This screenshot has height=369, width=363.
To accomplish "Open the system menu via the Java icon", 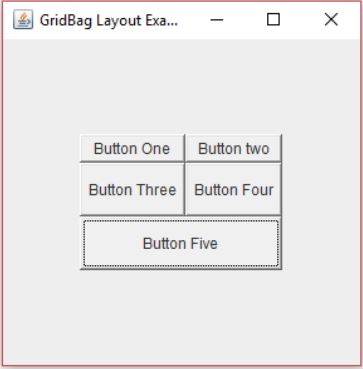I will 23,20.
